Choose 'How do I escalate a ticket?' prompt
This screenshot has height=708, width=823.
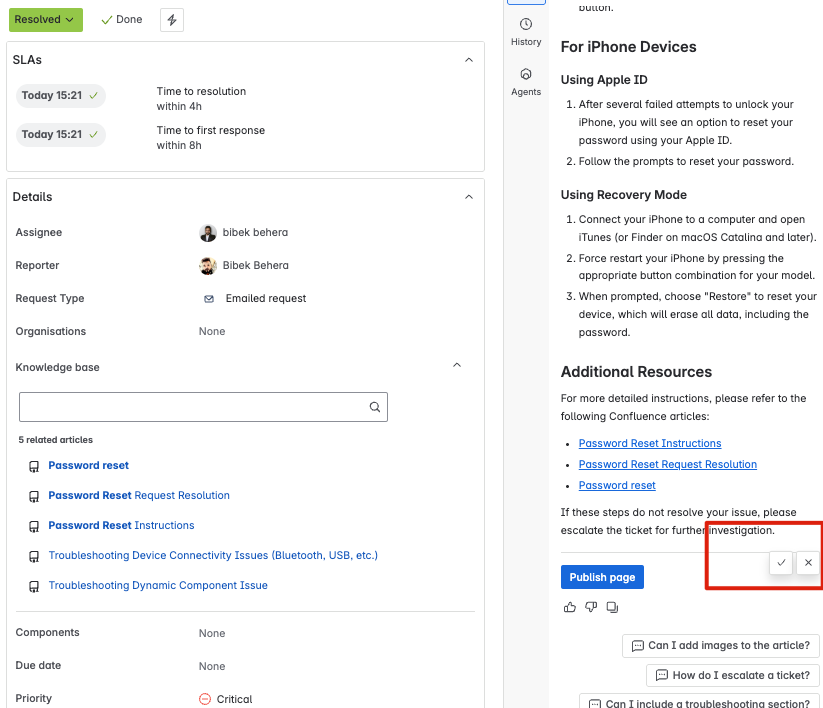coord(733,675)
